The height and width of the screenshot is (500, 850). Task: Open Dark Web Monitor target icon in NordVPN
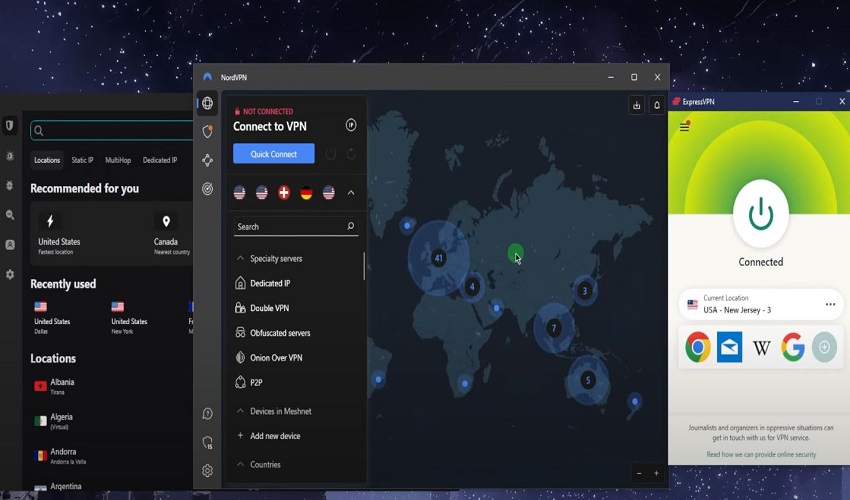(207, 189)
